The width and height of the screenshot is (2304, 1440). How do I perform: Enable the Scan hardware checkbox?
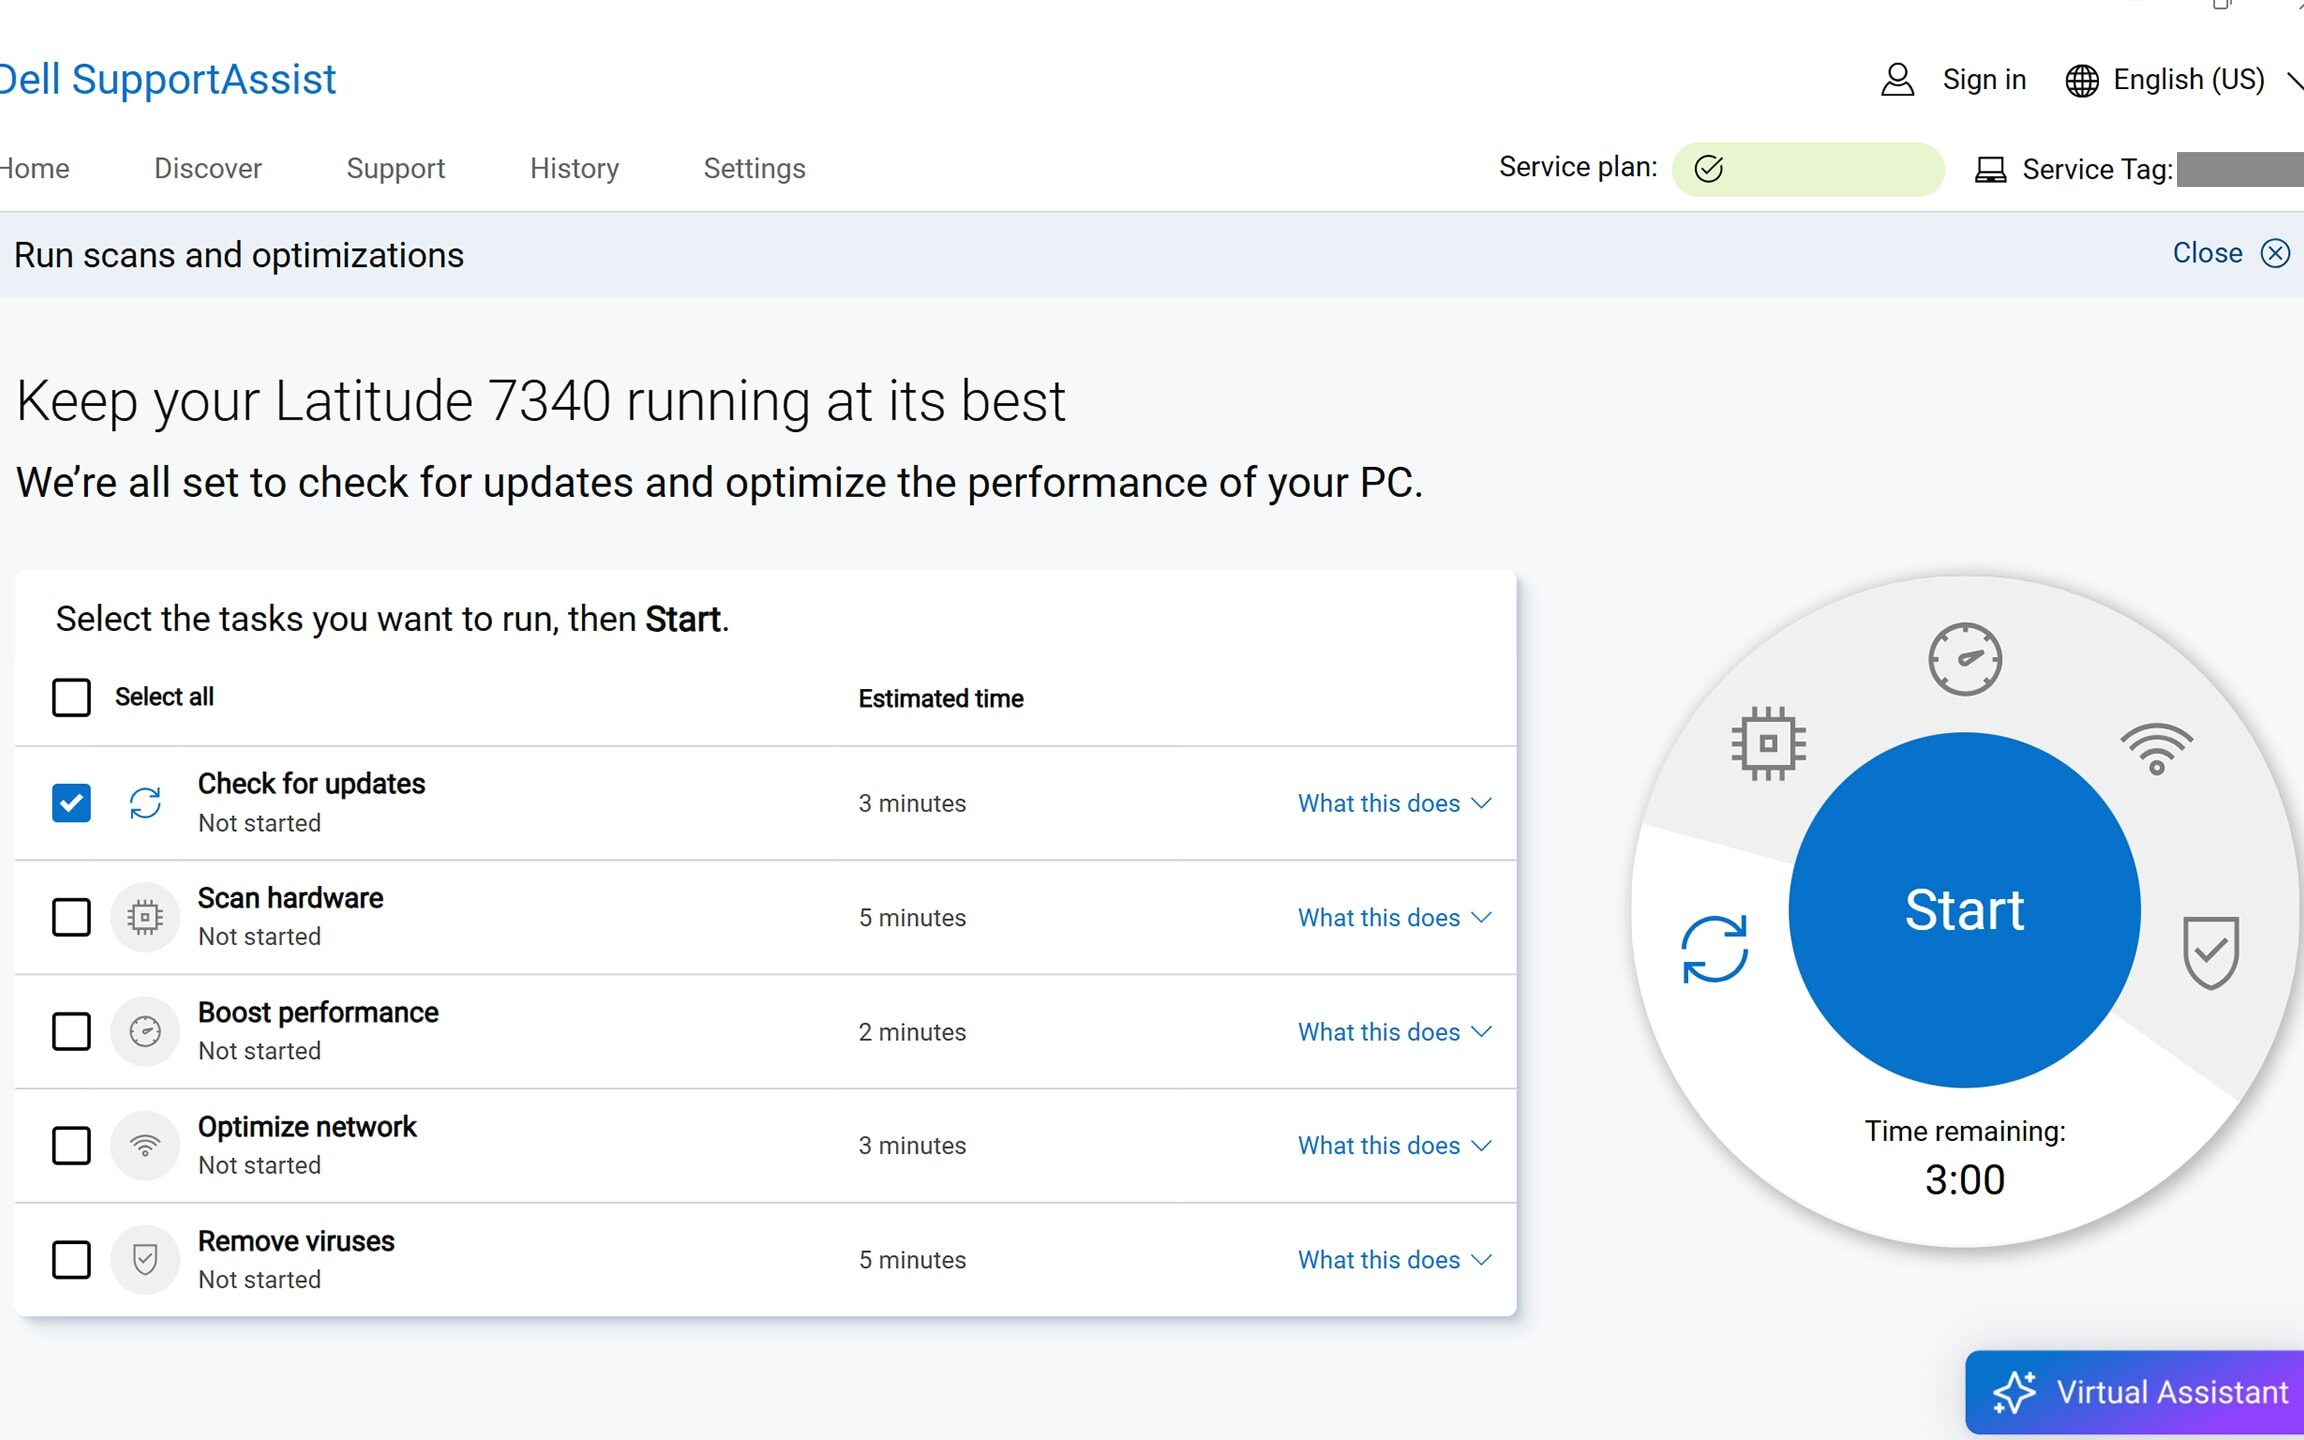point(71,917)
